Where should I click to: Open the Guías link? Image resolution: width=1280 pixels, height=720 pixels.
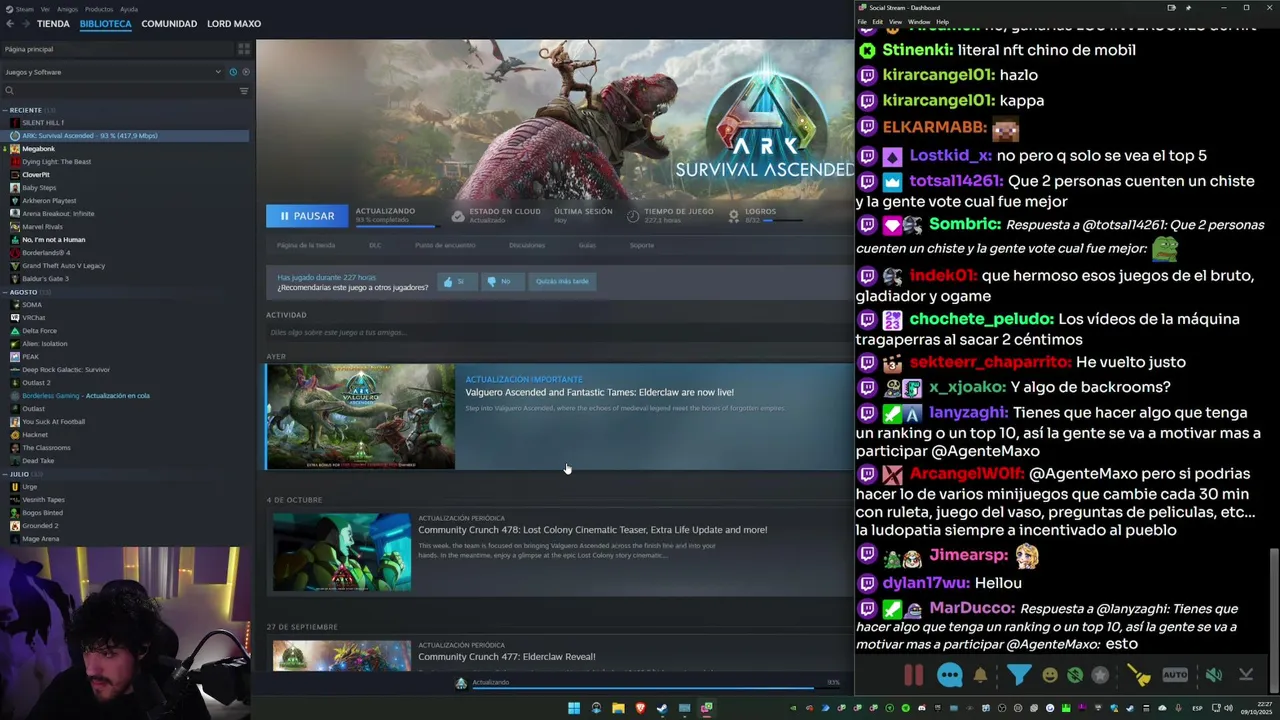[x=587, y=245]
